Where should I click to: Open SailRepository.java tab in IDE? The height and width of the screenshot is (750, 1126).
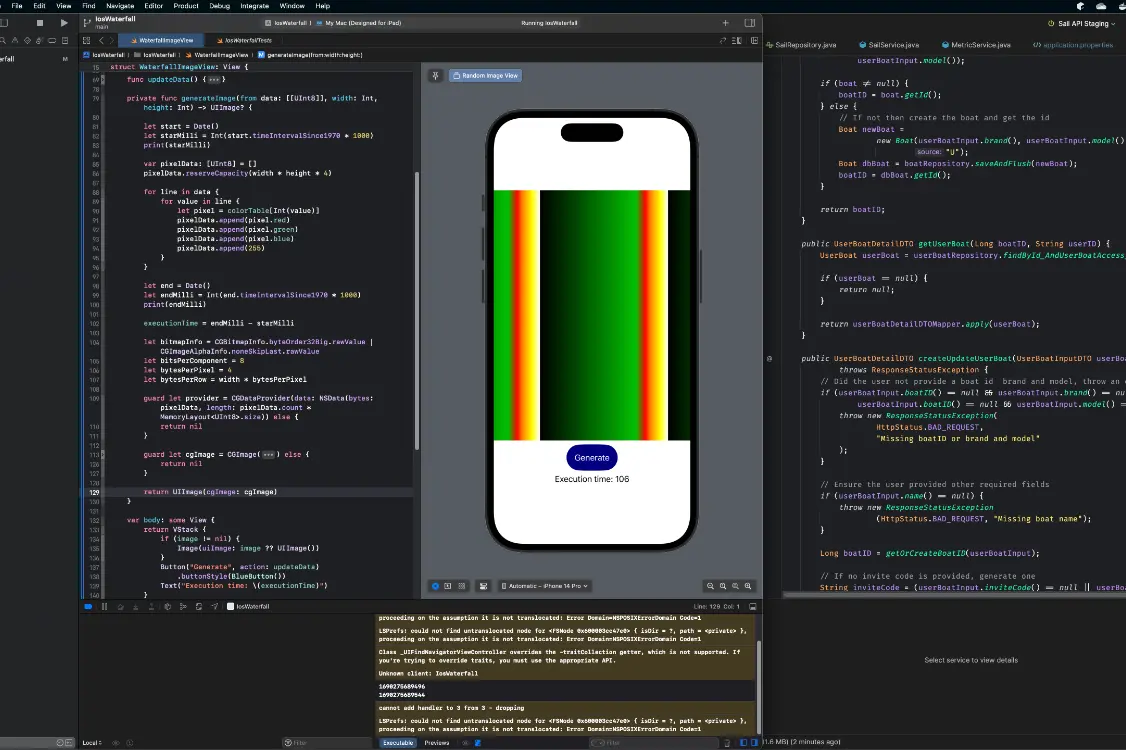click(801, 45)
